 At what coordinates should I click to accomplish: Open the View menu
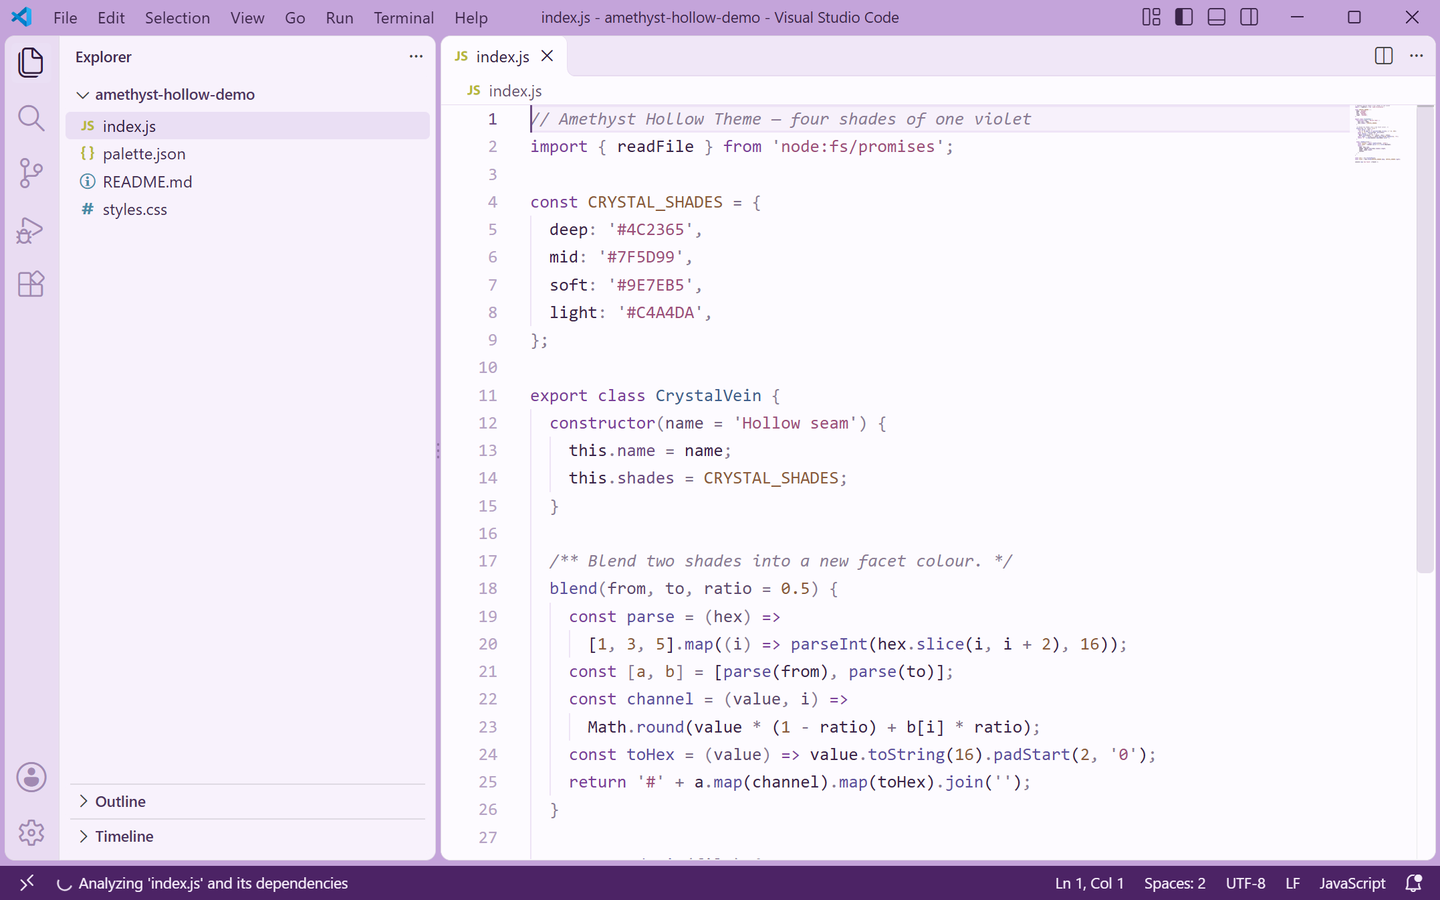247,18
